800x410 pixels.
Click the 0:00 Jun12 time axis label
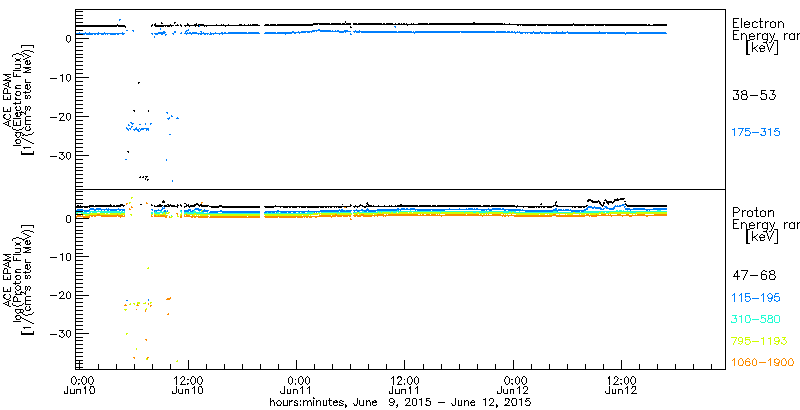pyautogui.click(x=513, y=384)
